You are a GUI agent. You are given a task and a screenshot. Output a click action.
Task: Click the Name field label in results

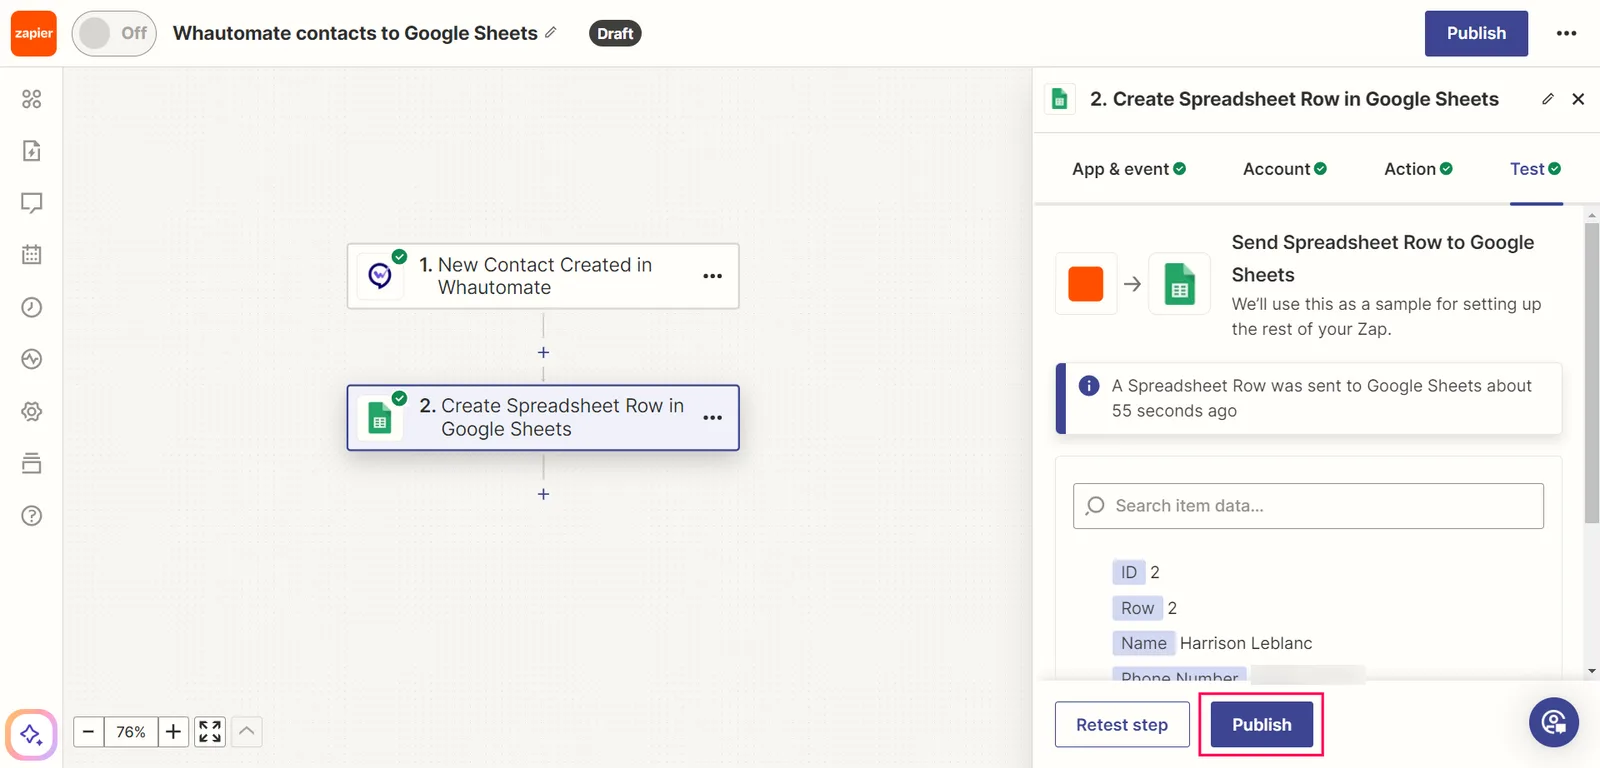click(x=1143, y=643)
